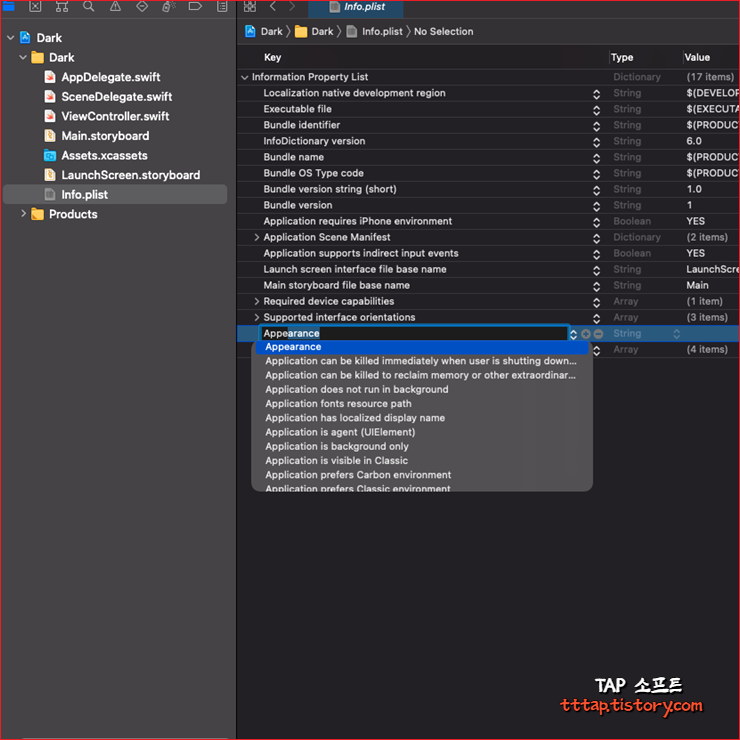This screenshot has height=740, width=740.
Task: Select the Info.plist editor tab
Action: tap(356, 7)
